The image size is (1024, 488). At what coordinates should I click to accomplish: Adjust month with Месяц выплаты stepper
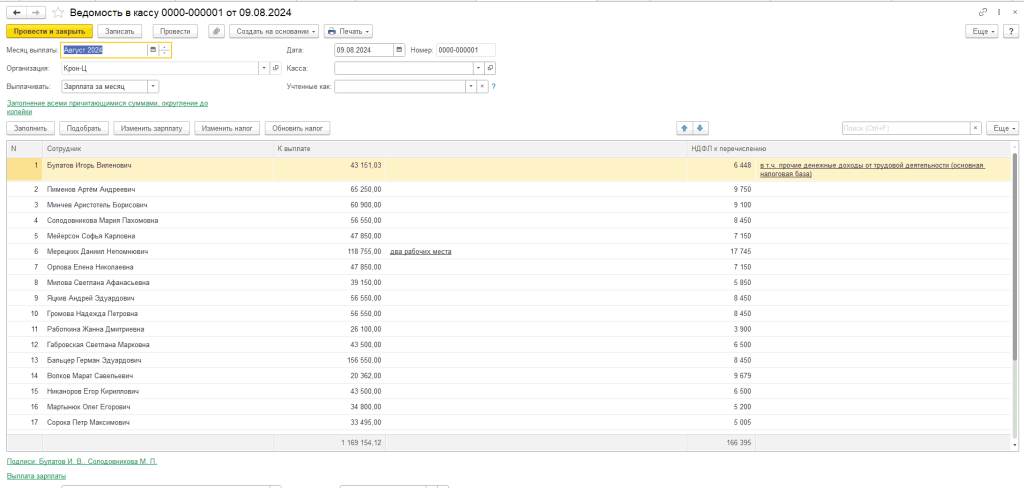click(165, 50)
